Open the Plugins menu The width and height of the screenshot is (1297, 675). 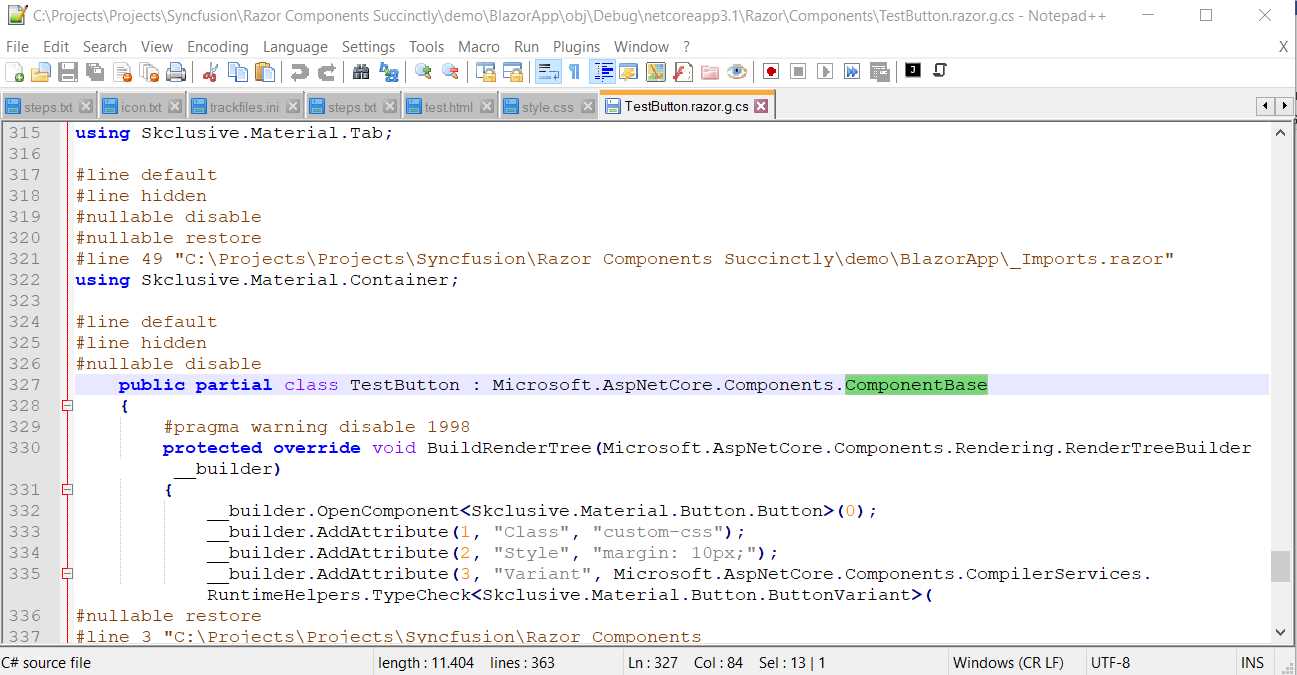(x=576, y=47)
